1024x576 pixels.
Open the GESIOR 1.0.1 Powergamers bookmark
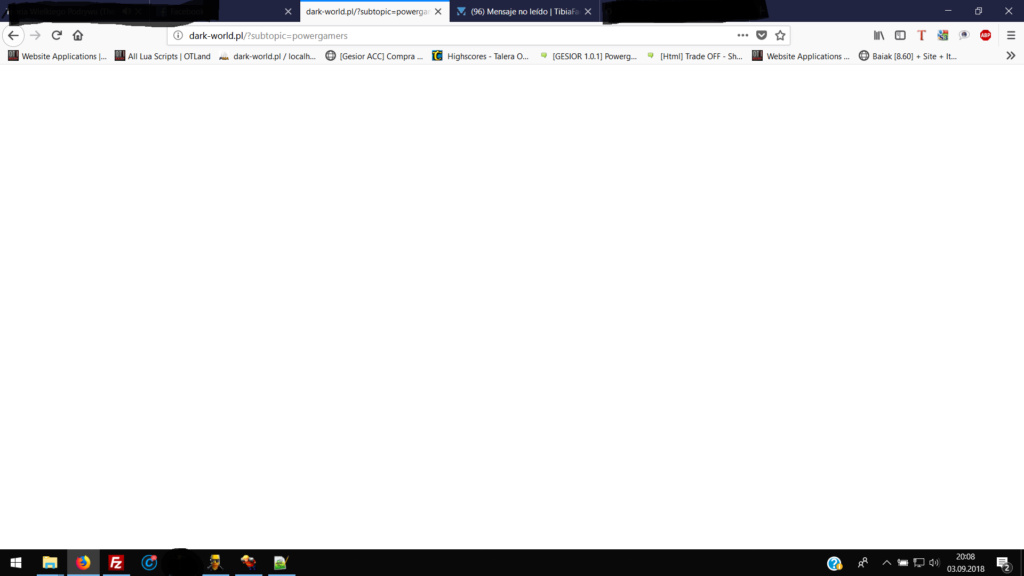(x=587, y=56)
